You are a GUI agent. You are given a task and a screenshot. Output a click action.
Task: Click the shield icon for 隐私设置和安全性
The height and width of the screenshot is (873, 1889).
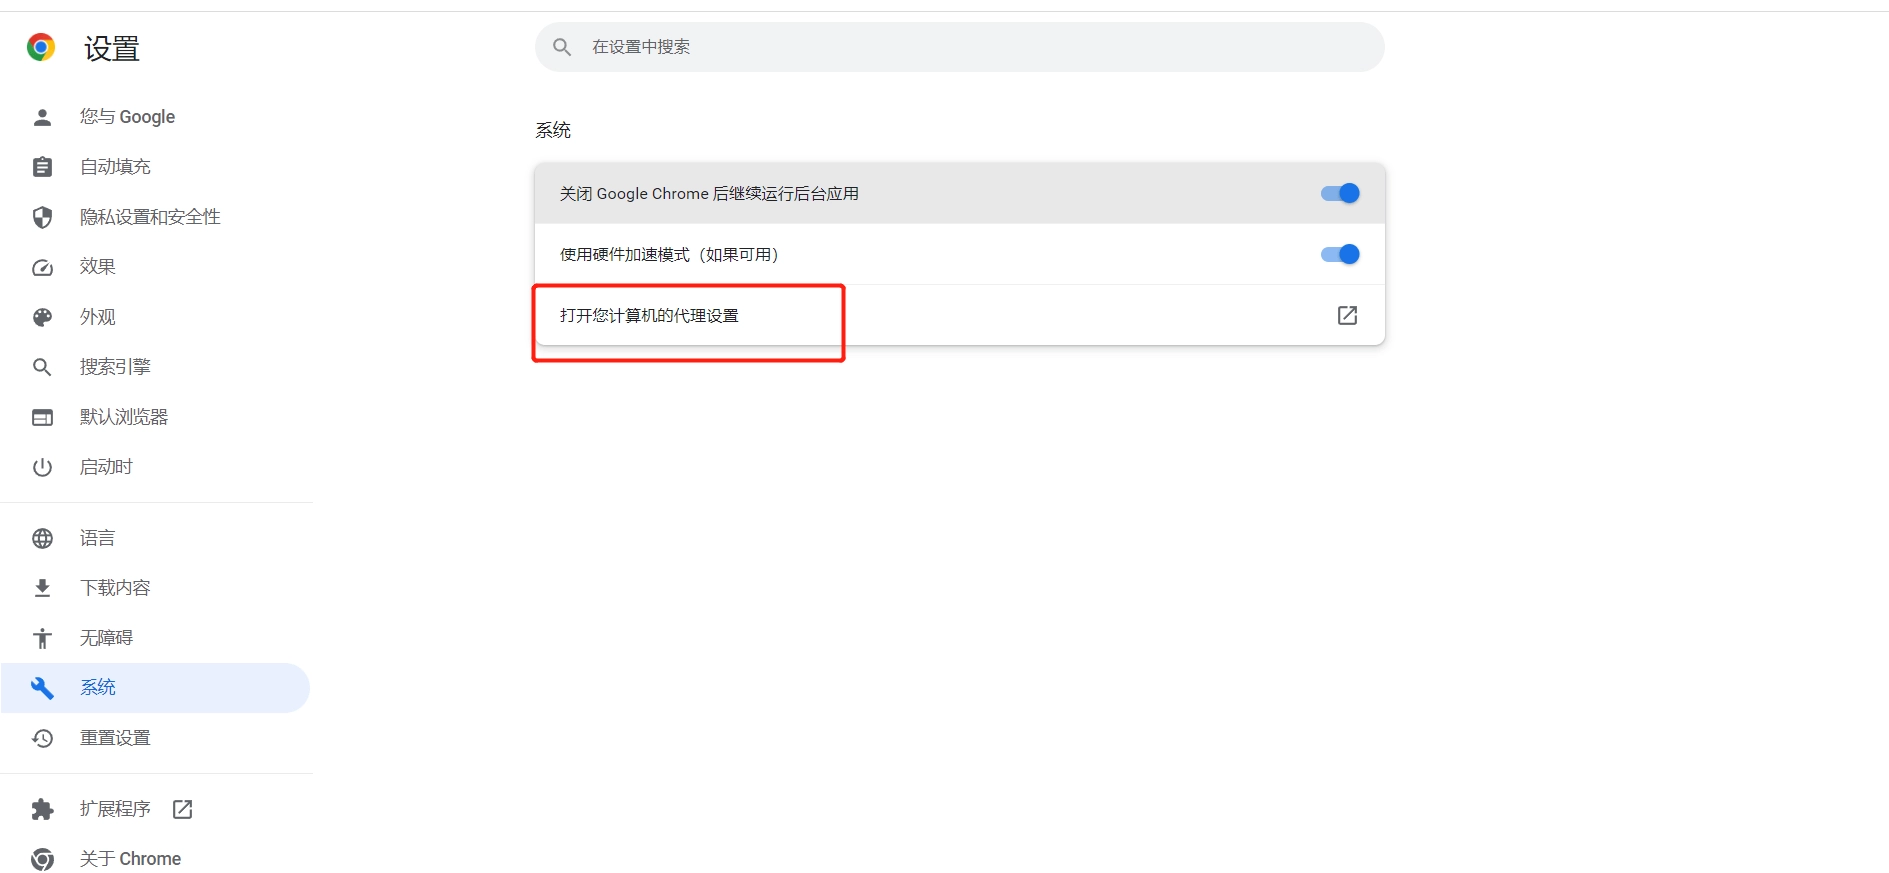click(x=42, y=217)
